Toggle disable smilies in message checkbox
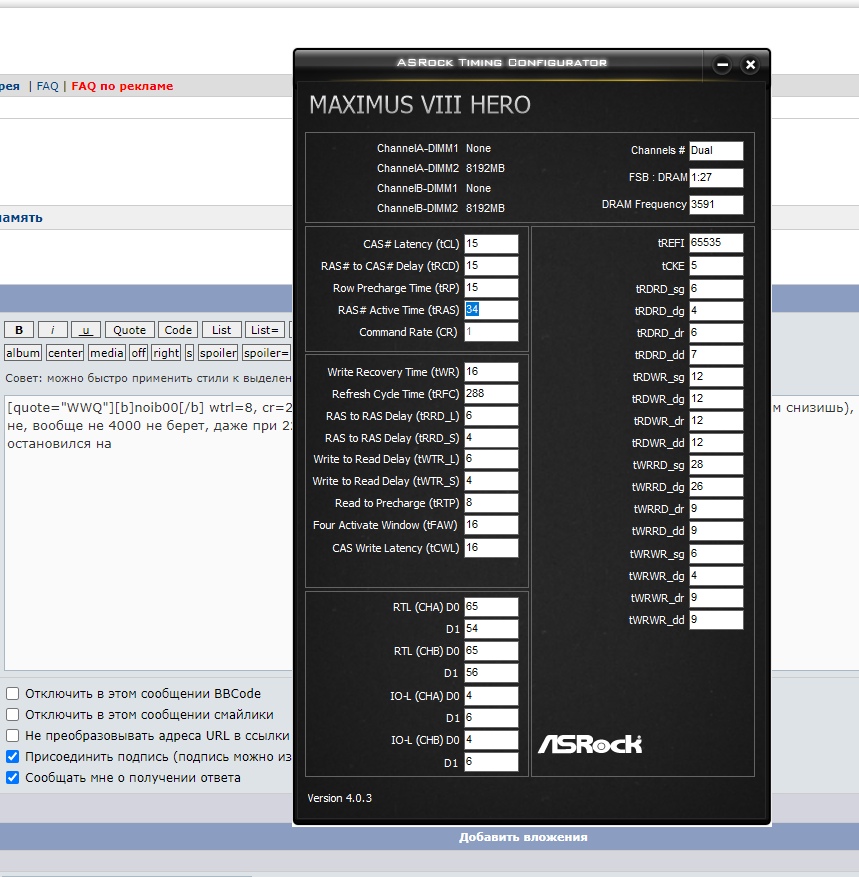Image resolution: width=859 pixels, height=877 pixels. (x=12, y=714)
